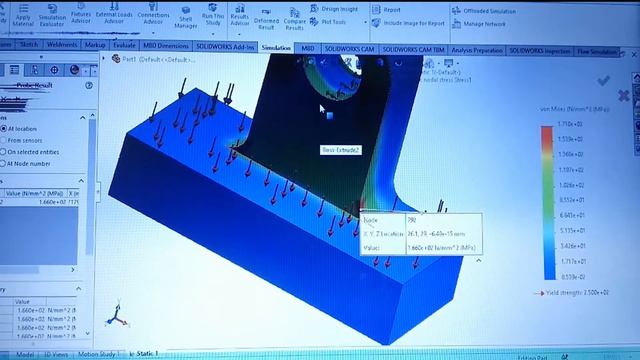Switch to the 3D Views tab

[56, 354]
